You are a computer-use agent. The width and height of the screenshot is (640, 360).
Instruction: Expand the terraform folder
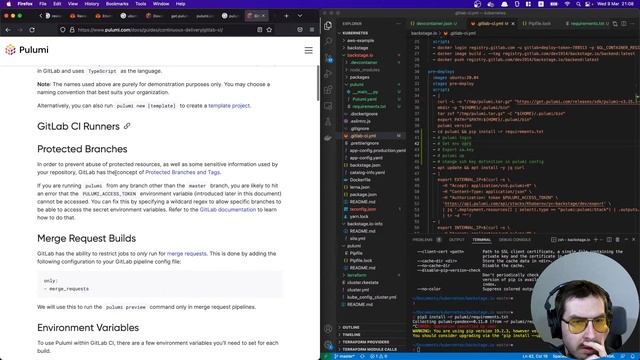click(x=357, y=275)
